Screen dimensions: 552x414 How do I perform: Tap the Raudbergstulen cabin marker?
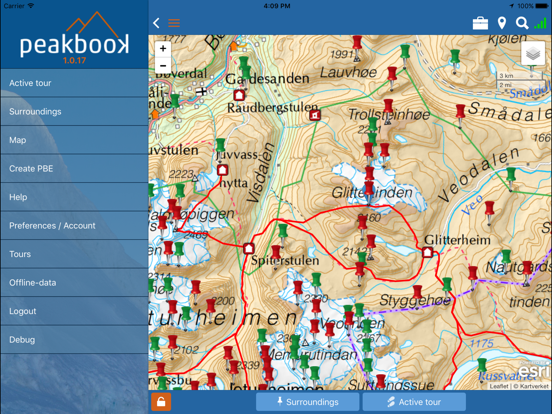(239, 95)
